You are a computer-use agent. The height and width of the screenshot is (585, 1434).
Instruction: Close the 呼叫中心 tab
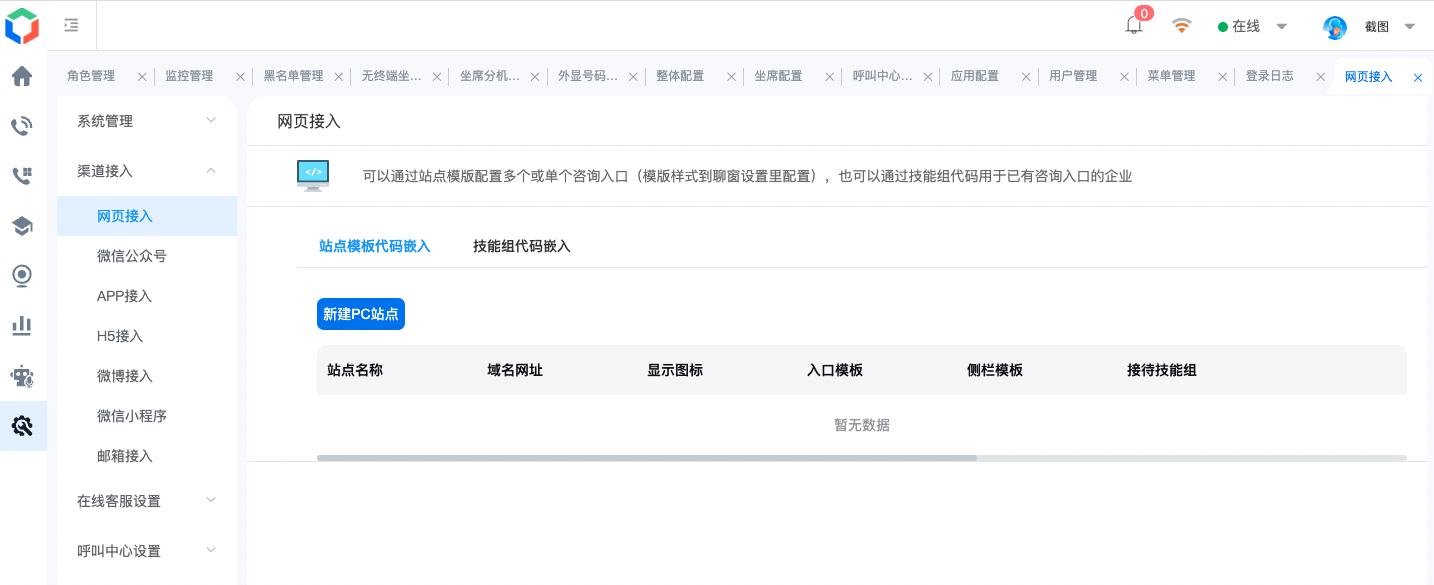coord(927,76)
